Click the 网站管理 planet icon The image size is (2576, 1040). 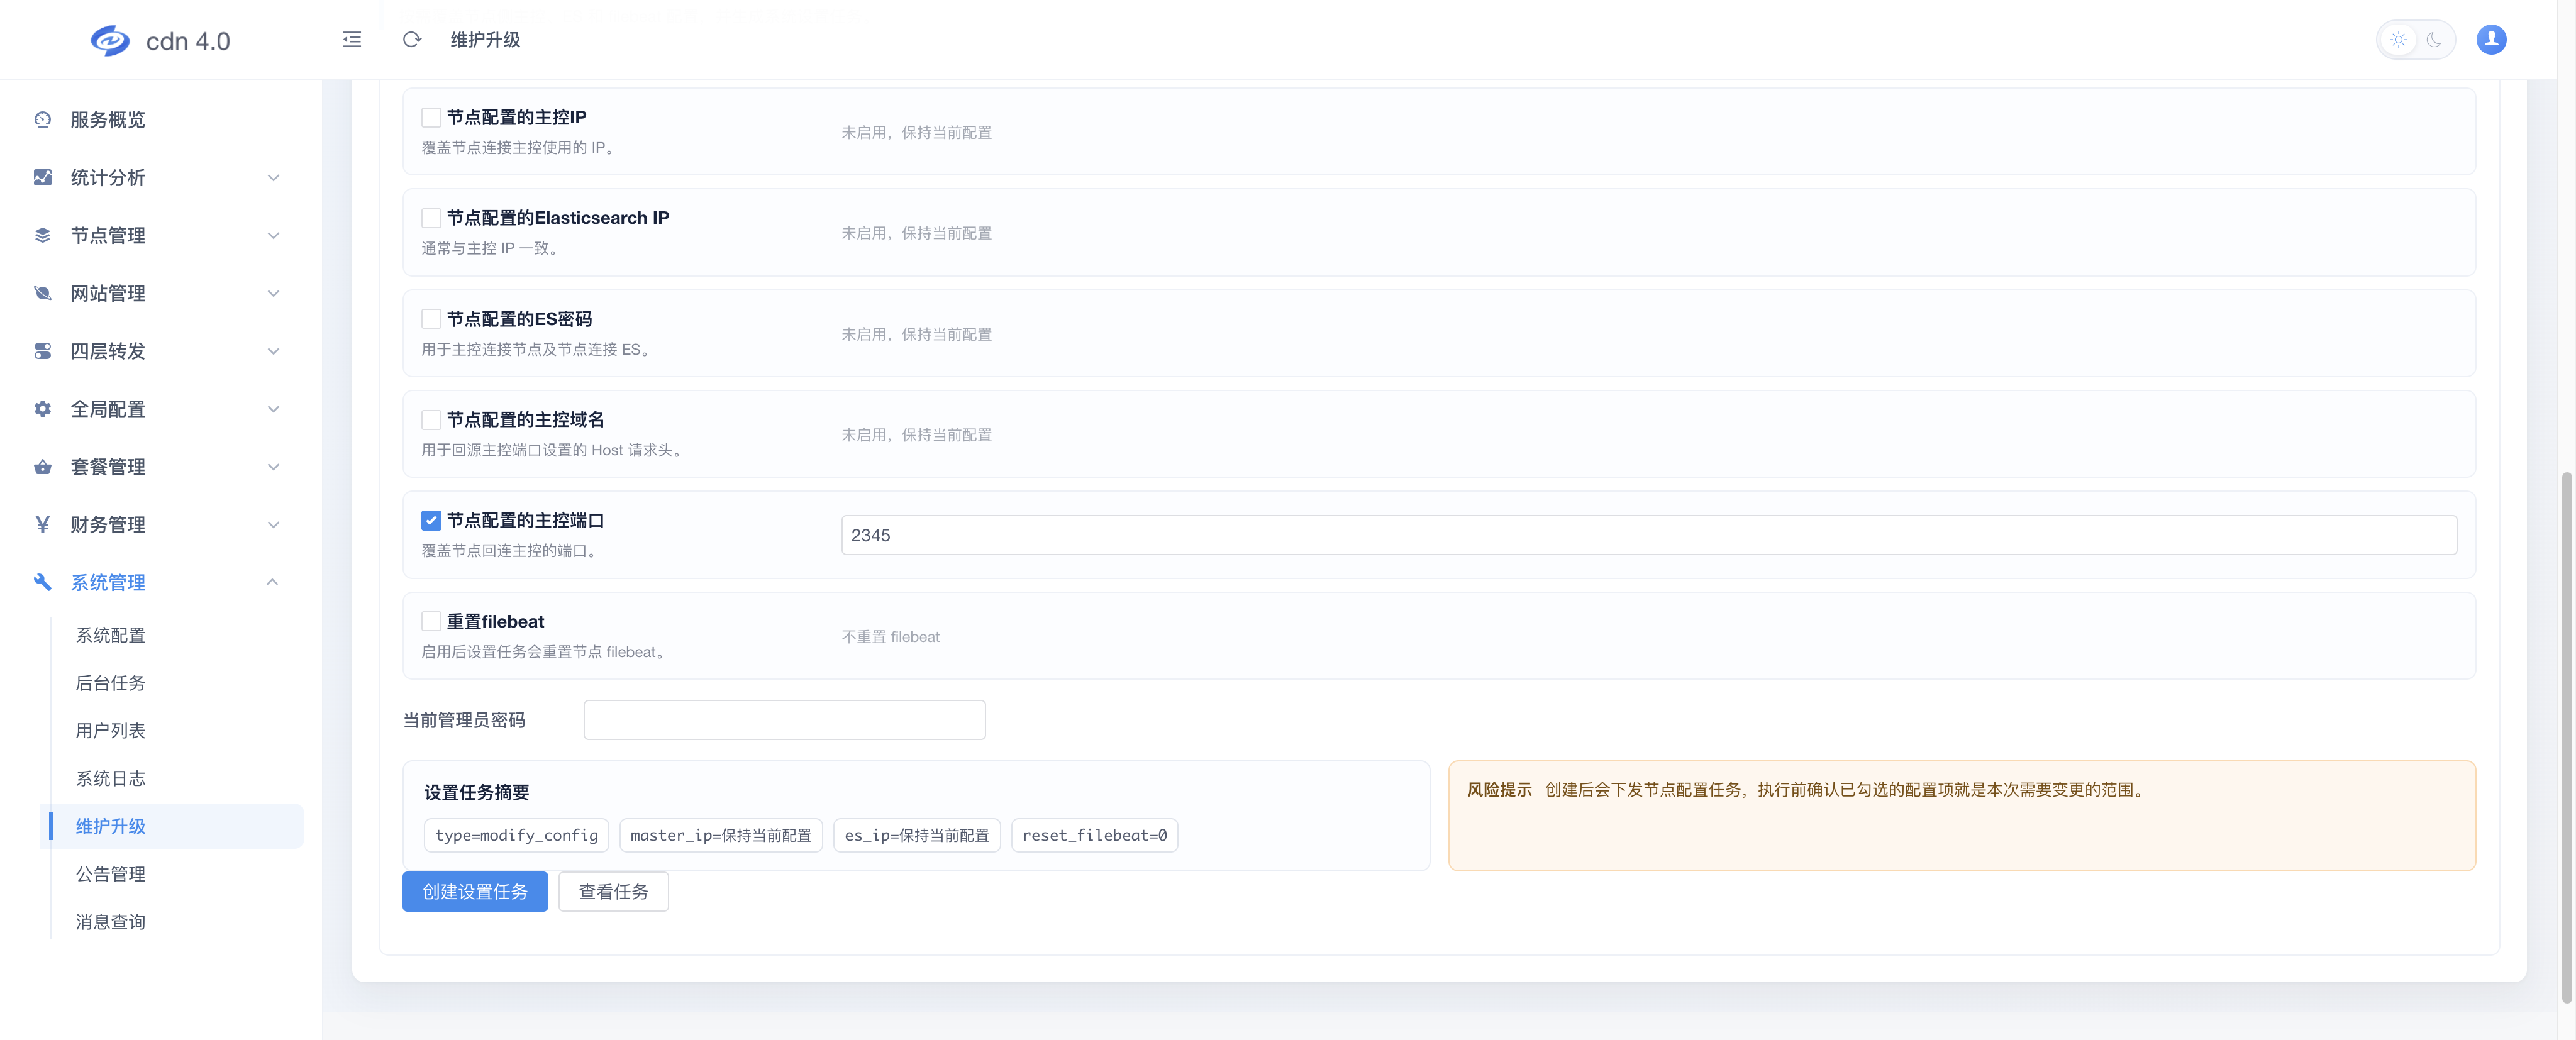pos(42,294)
